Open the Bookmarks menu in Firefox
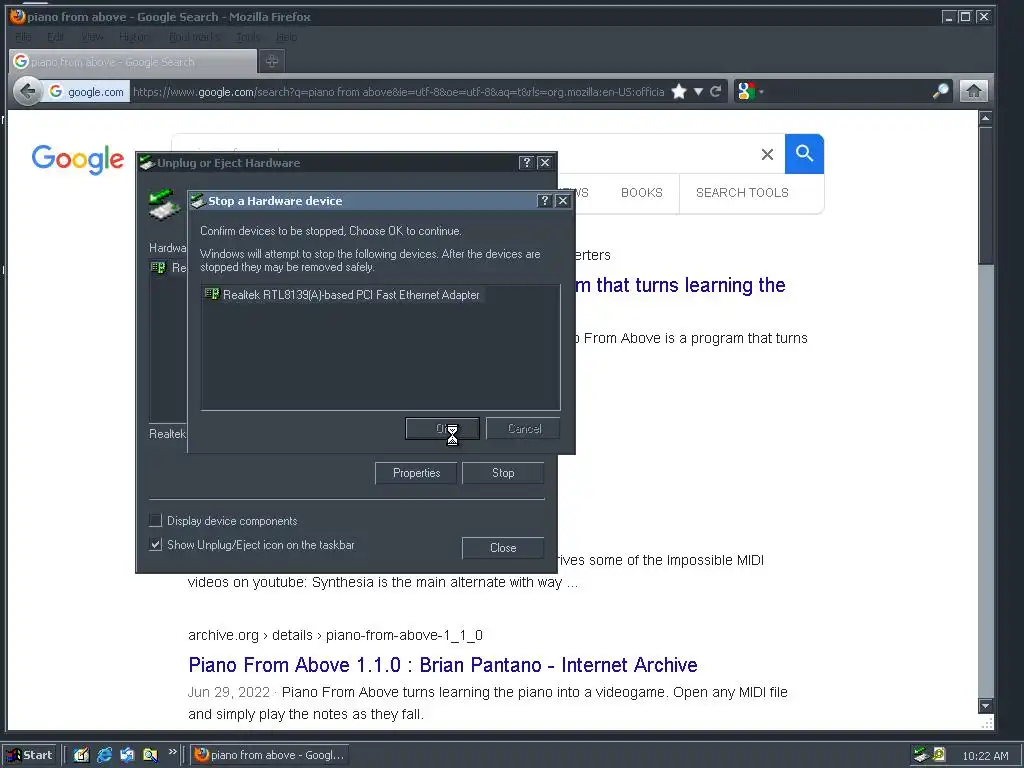 (x=194, y=37)
